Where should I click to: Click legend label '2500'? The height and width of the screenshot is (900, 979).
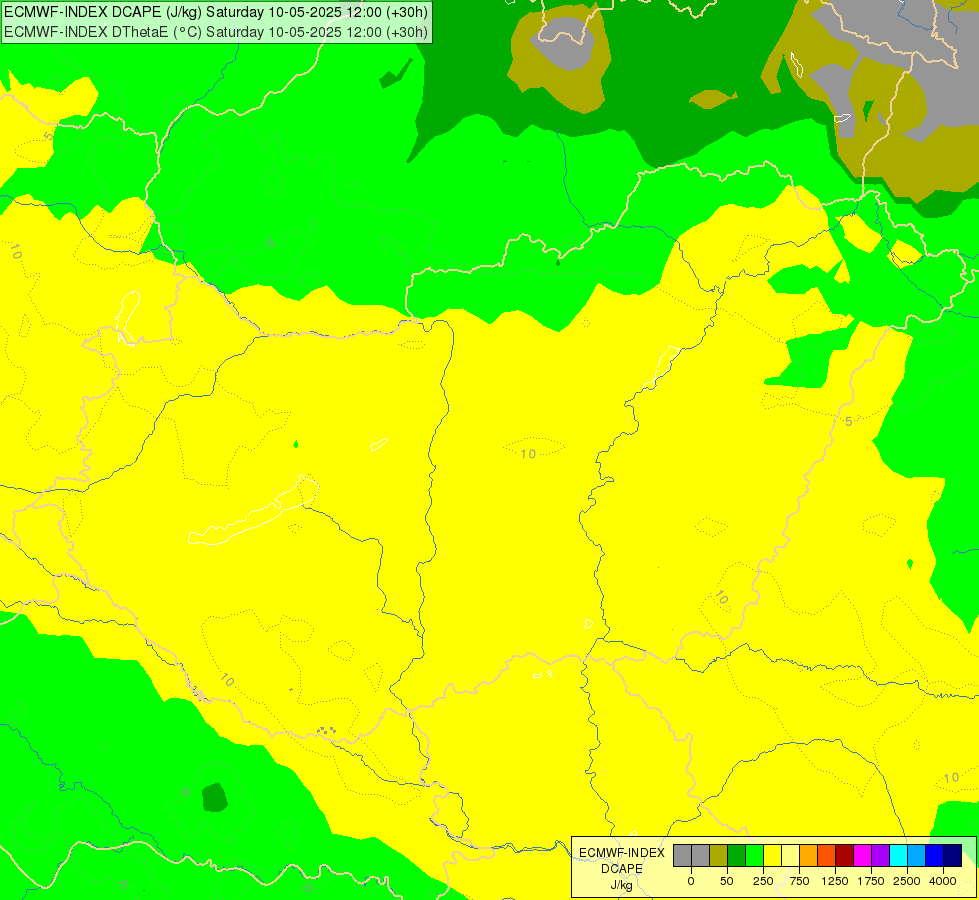(907, 881)
